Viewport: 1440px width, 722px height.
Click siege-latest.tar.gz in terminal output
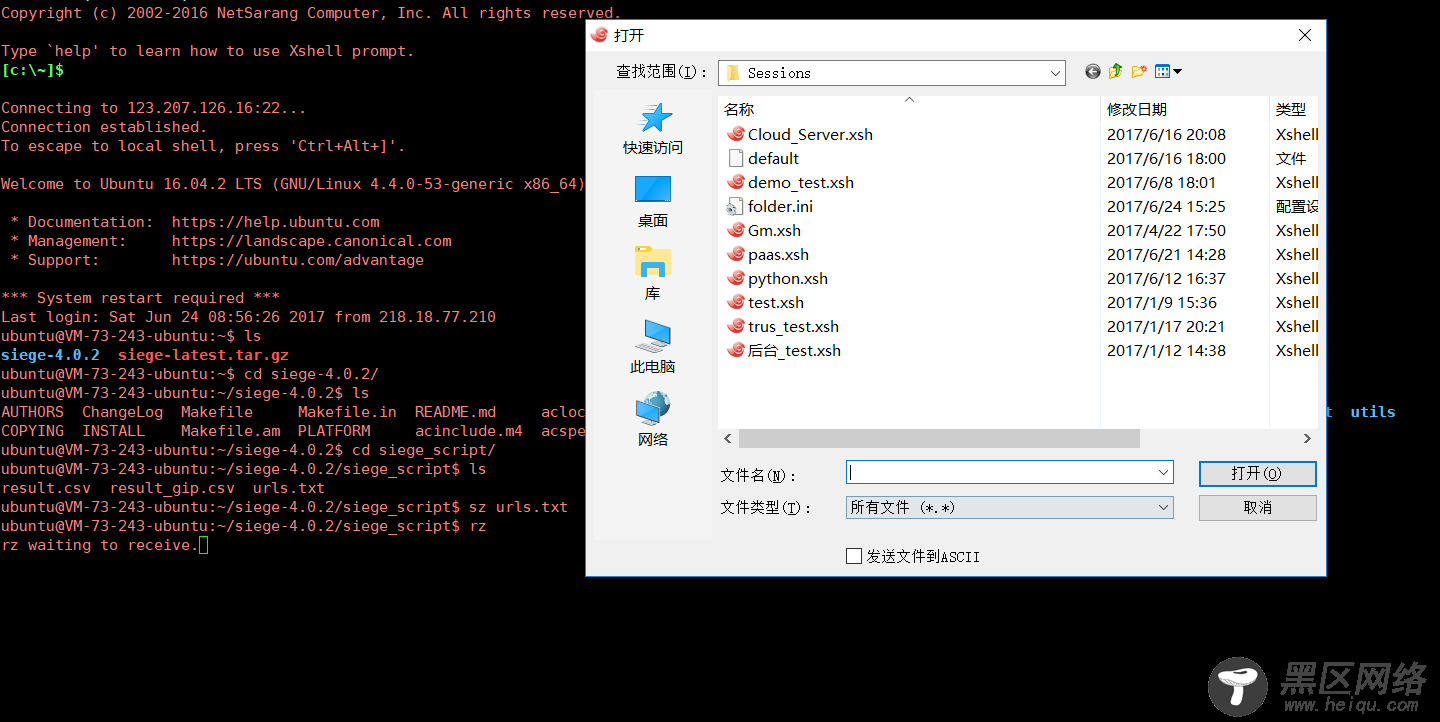(203, 355)
